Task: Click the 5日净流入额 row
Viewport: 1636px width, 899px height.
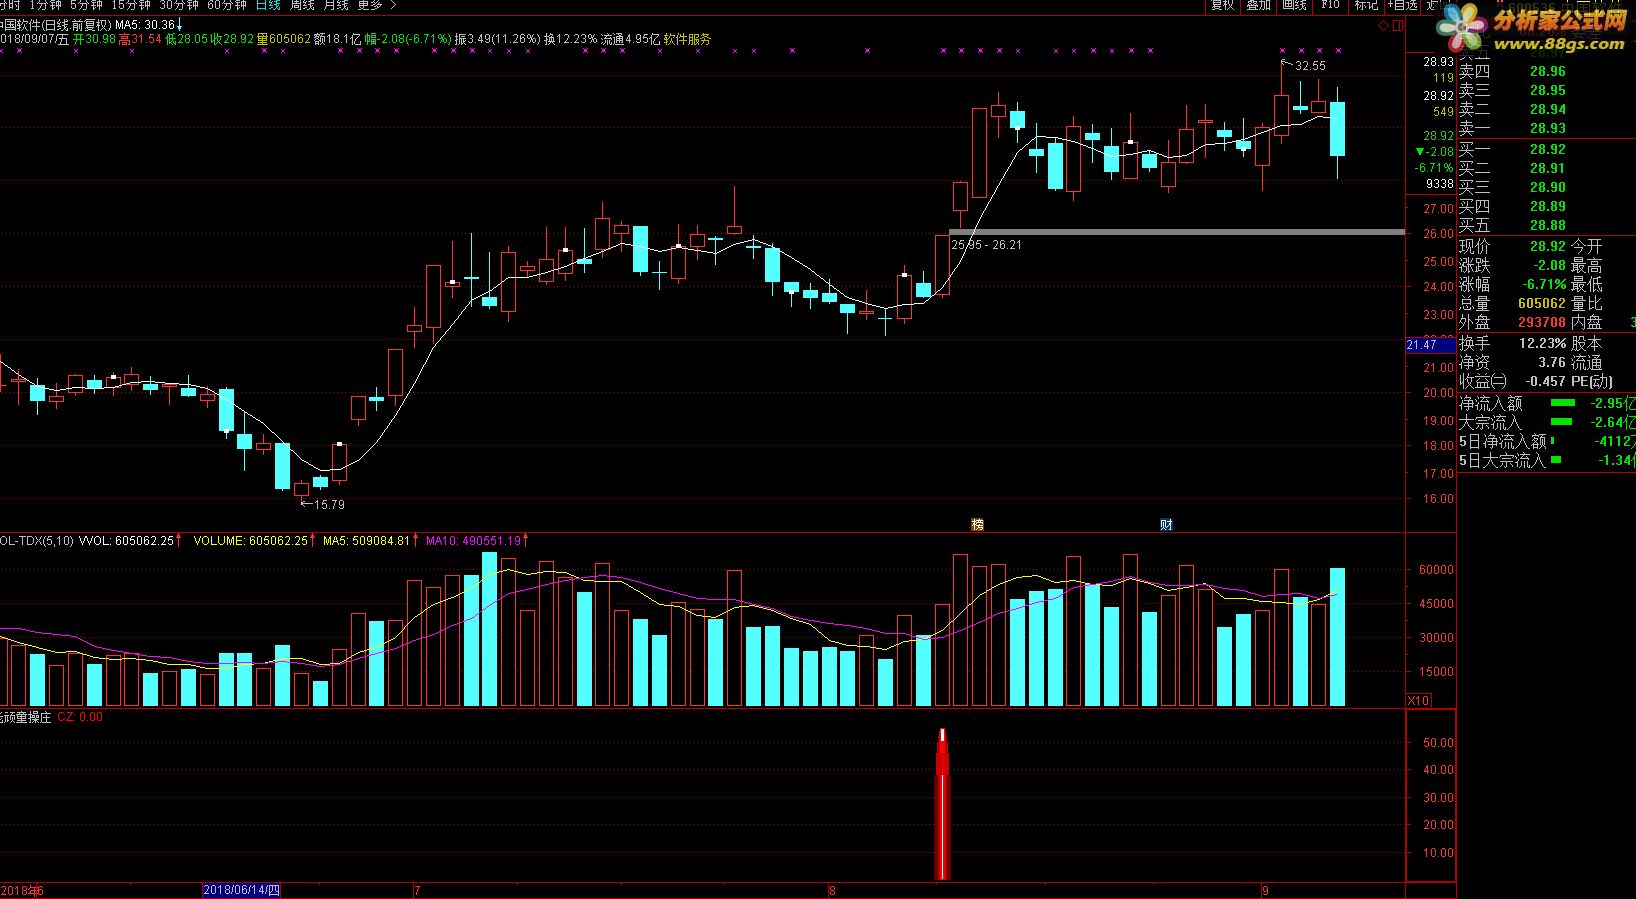Action: [x=1547, y=442]
